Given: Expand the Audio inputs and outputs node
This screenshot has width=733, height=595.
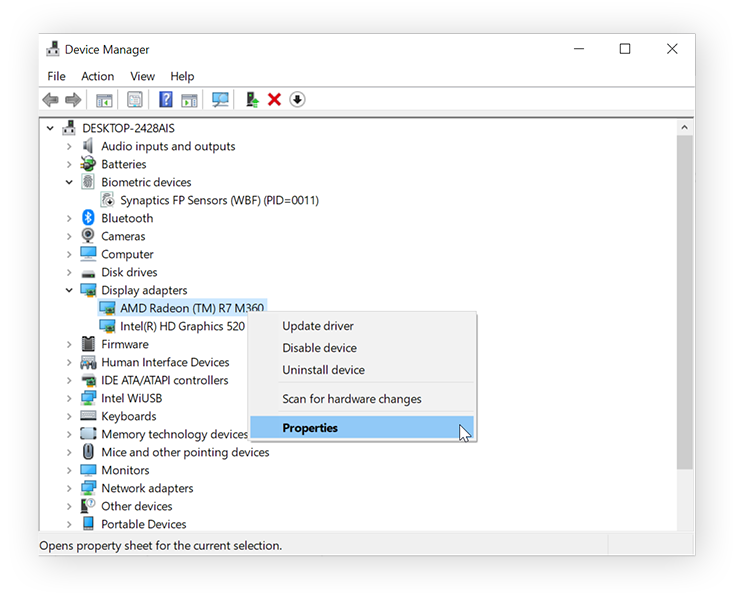Looking at the screenshot, I should tap(69, 146).
